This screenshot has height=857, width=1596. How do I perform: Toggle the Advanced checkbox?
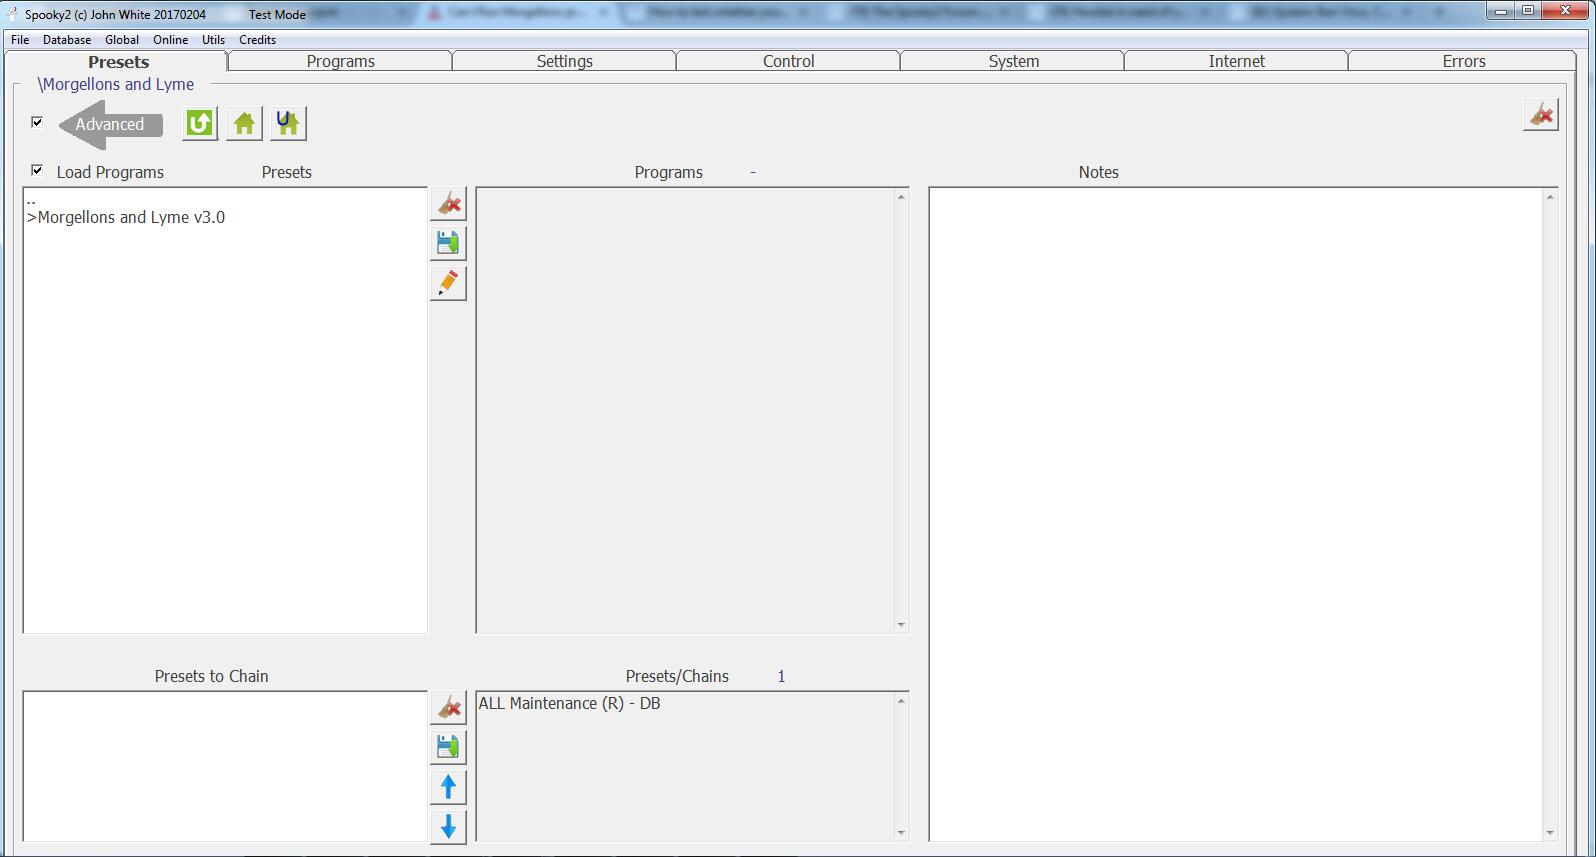[37, 122]
